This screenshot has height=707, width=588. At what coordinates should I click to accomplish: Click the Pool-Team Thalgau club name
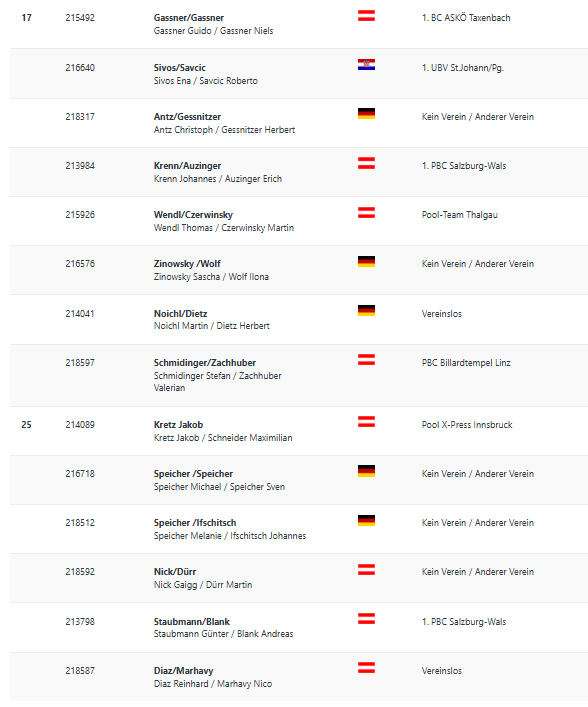click(459, 215)
